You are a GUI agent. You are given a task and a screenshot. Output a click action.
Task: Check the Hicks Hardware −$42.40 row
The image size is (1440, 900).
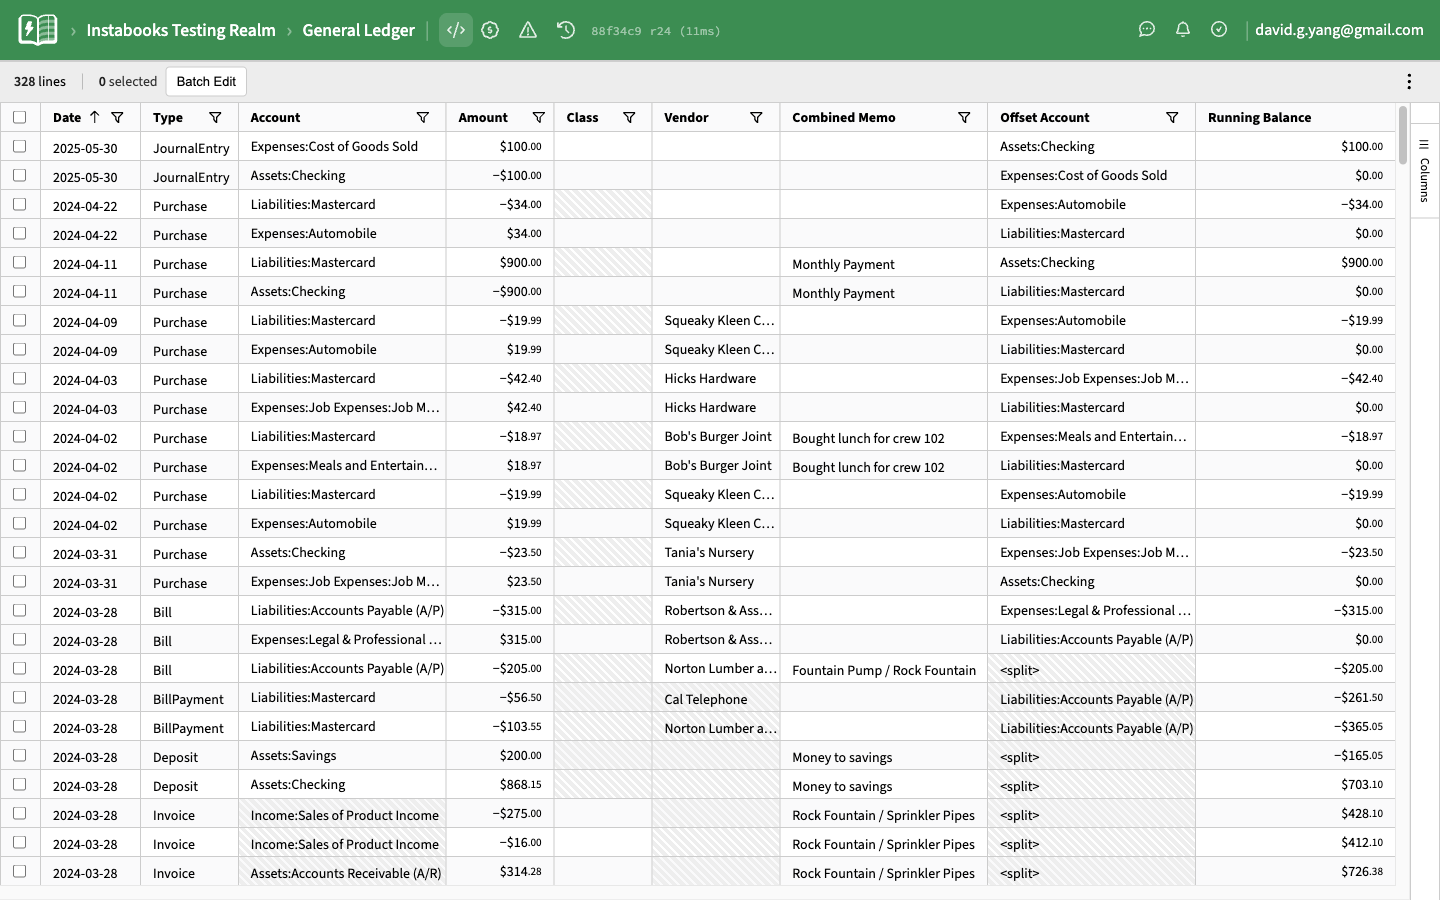click(x=20, y=378)
